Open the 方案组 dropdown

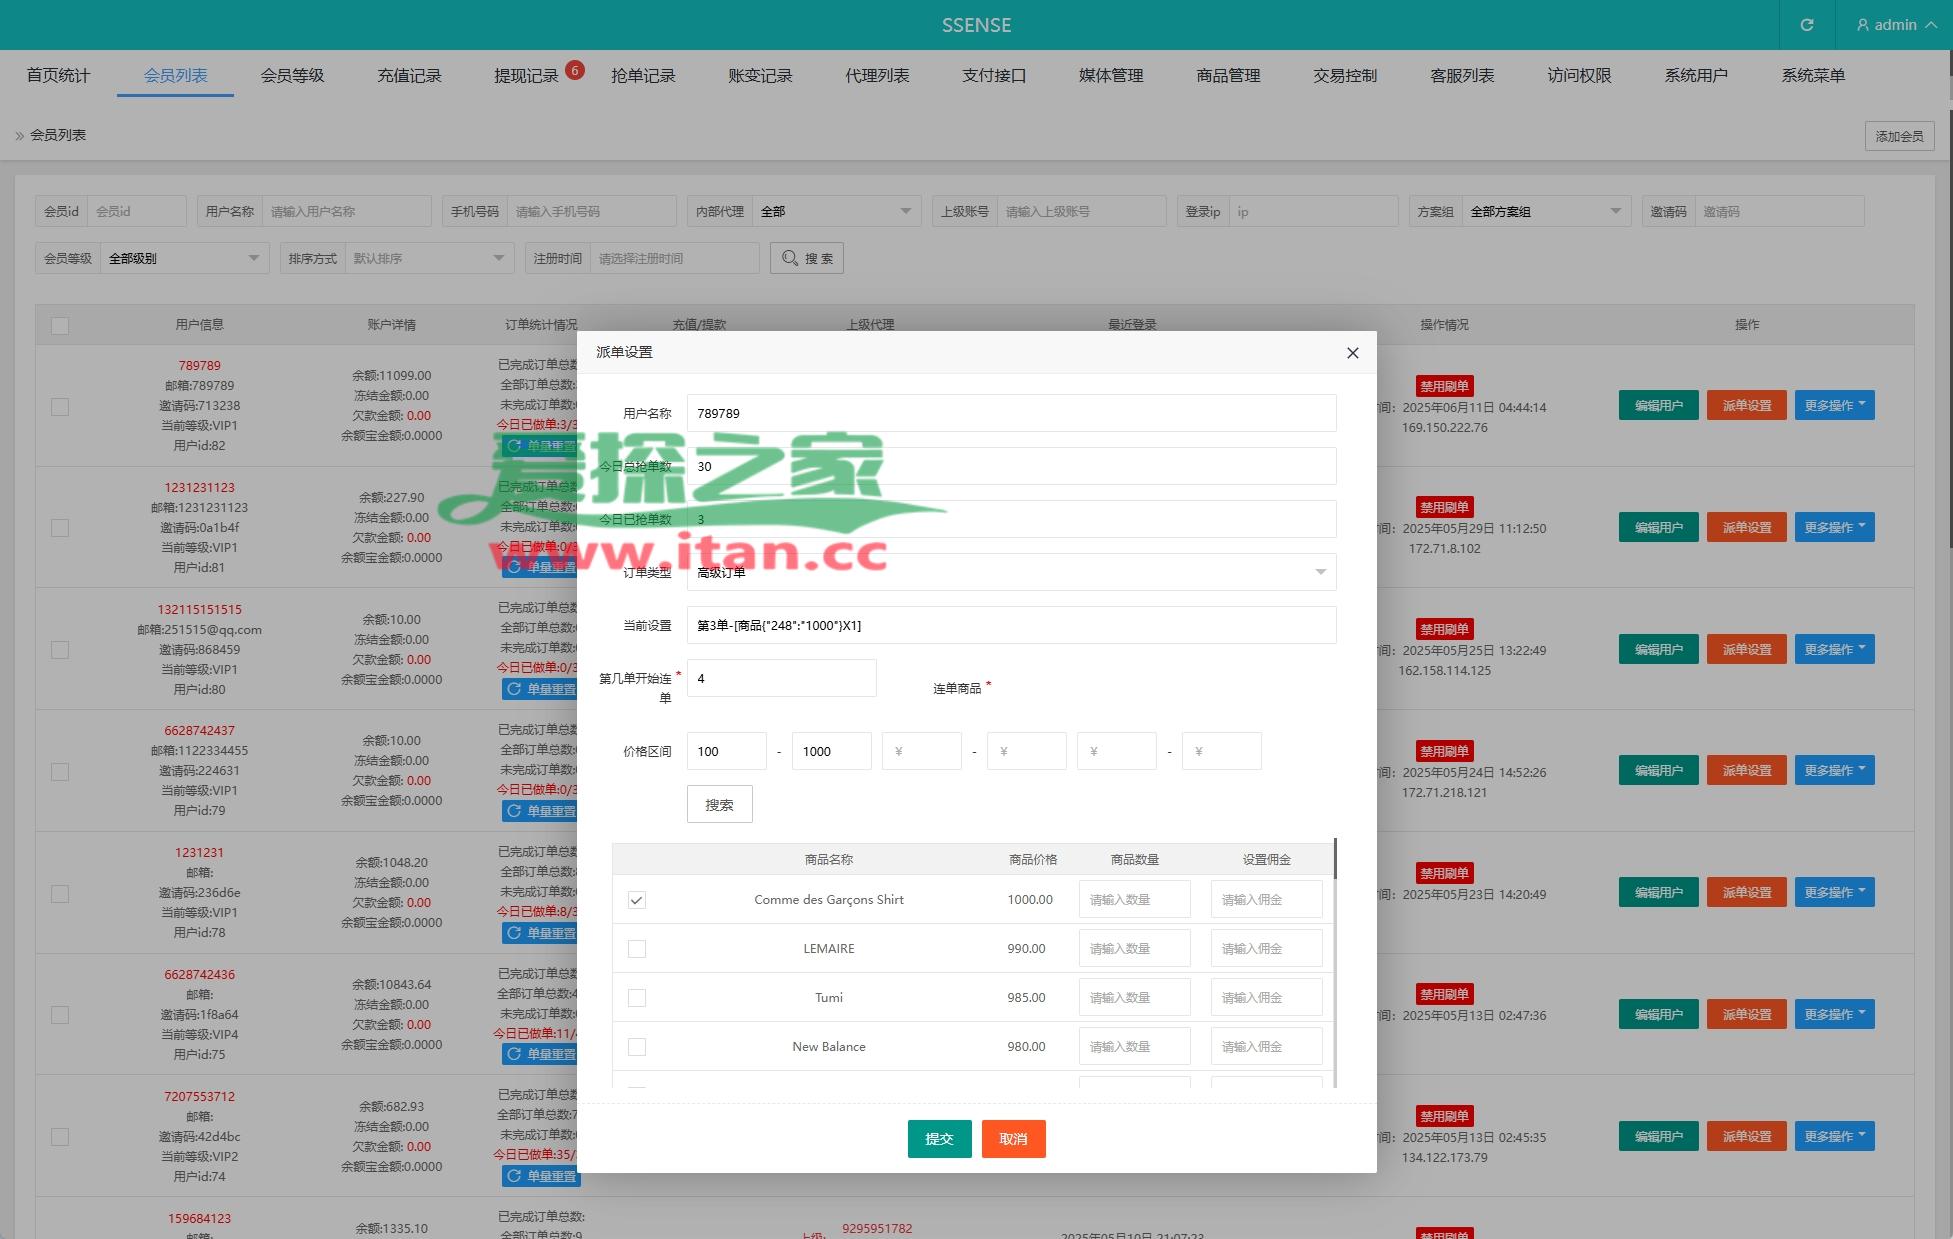(x=1546, y=211)
